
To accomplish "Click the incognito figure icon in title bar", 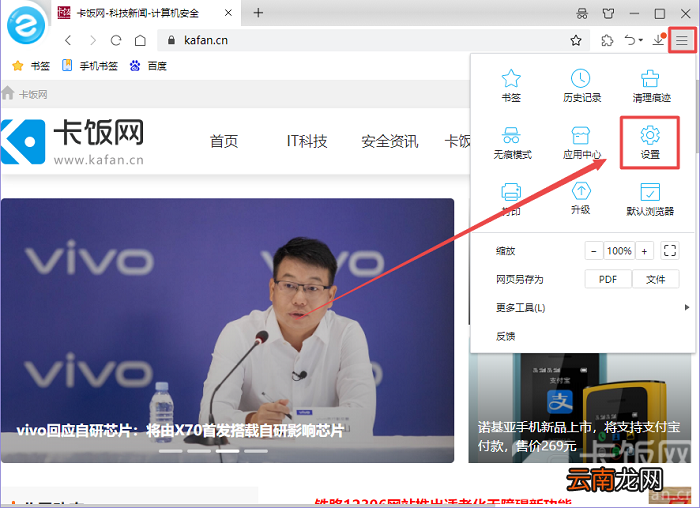I will point(582,13).
